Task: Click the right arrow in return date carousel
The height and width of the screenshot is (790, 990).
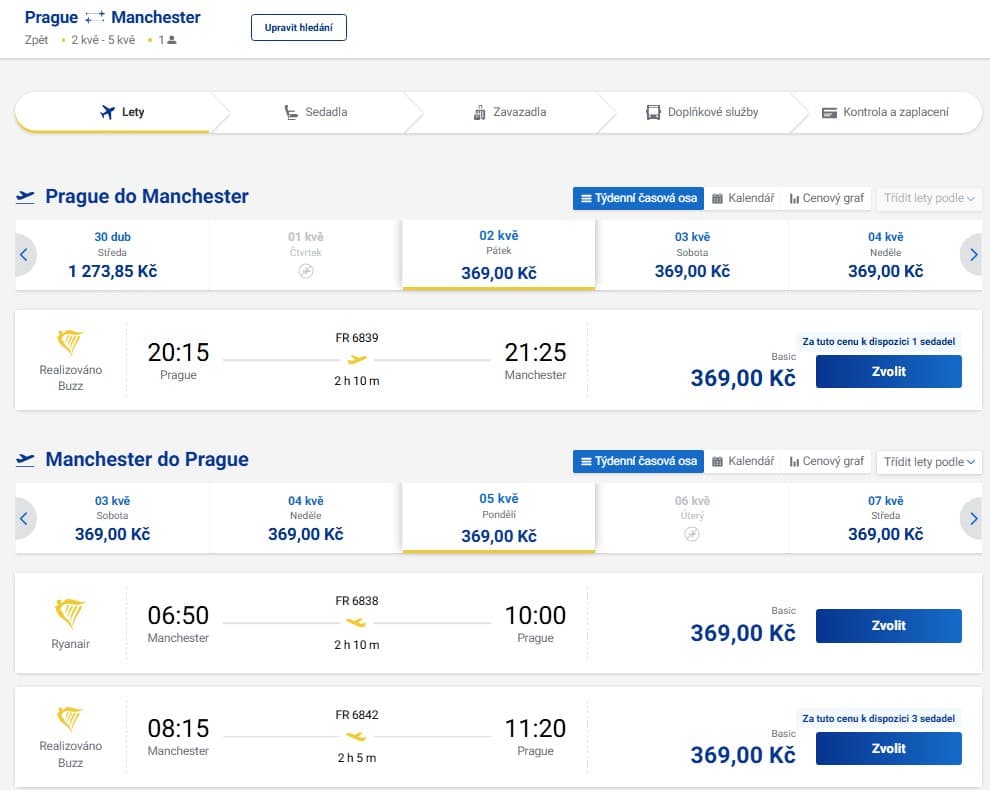Action: (x=972, y=518)
